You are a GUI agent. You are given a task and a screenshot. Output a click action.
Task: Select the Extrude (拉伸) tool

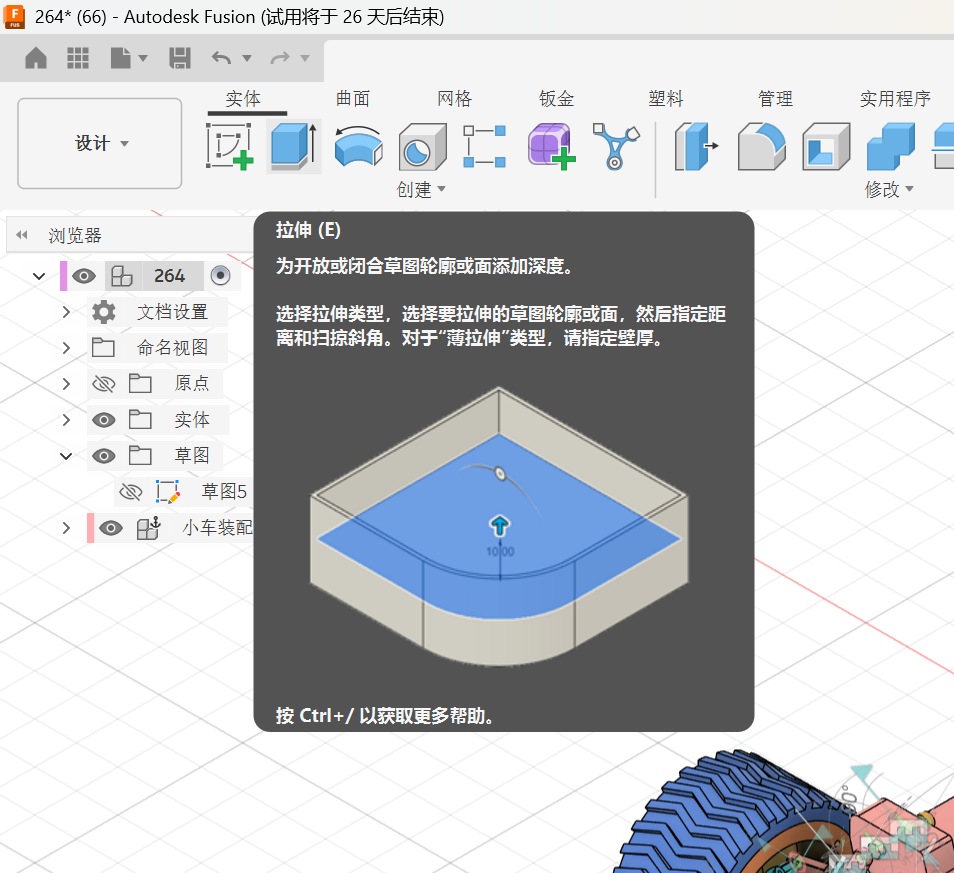pyautogui.click(x=294, y=147)
